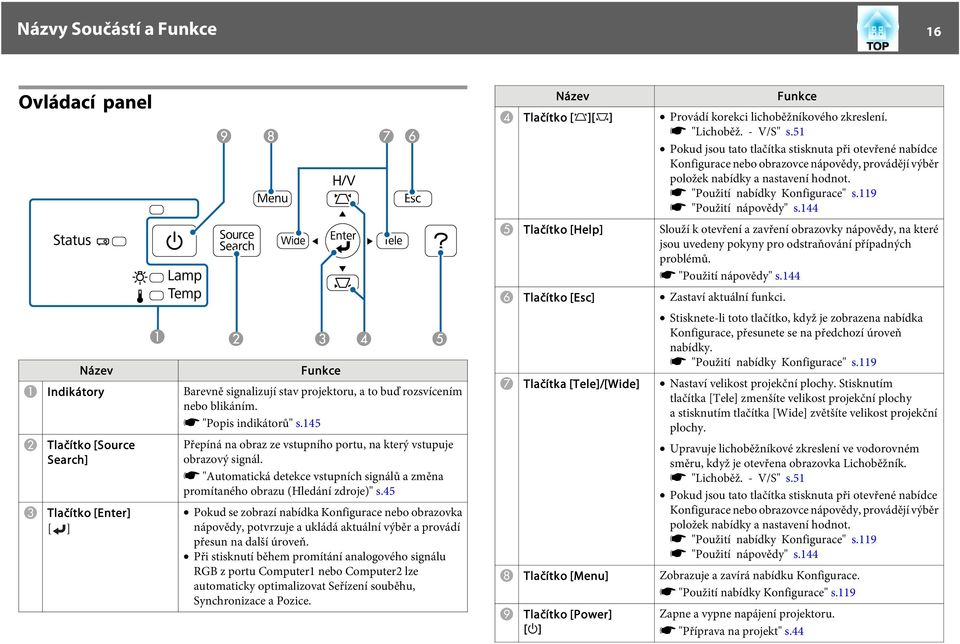
Task: Click the Wide button in the diagram
Action: (293, 241)
